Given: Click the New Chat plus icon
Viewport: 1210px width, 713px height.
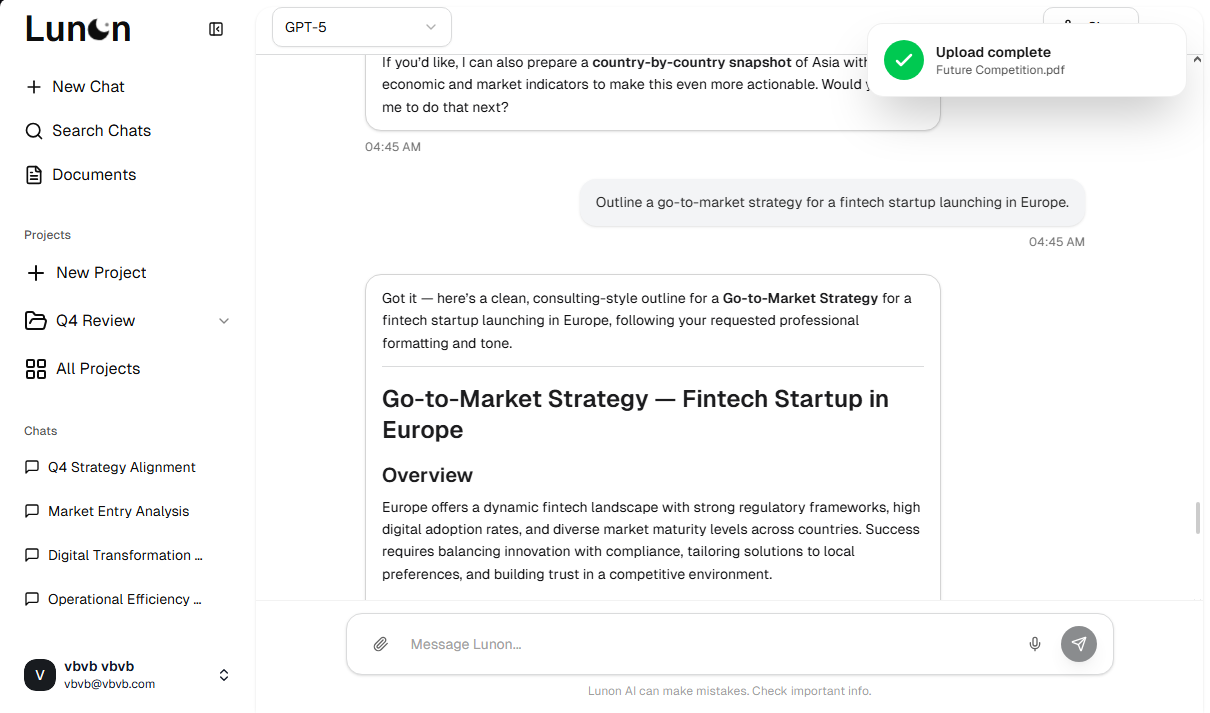Looking at the screenshot, I should 34,87.
